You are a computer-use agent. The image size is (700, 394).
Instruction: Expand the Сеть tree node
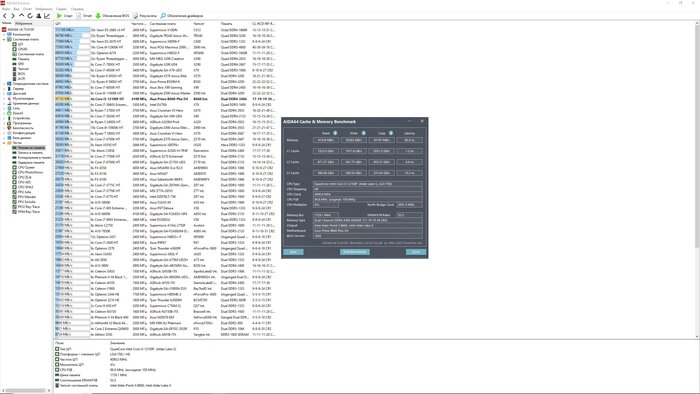pos(4,108)
